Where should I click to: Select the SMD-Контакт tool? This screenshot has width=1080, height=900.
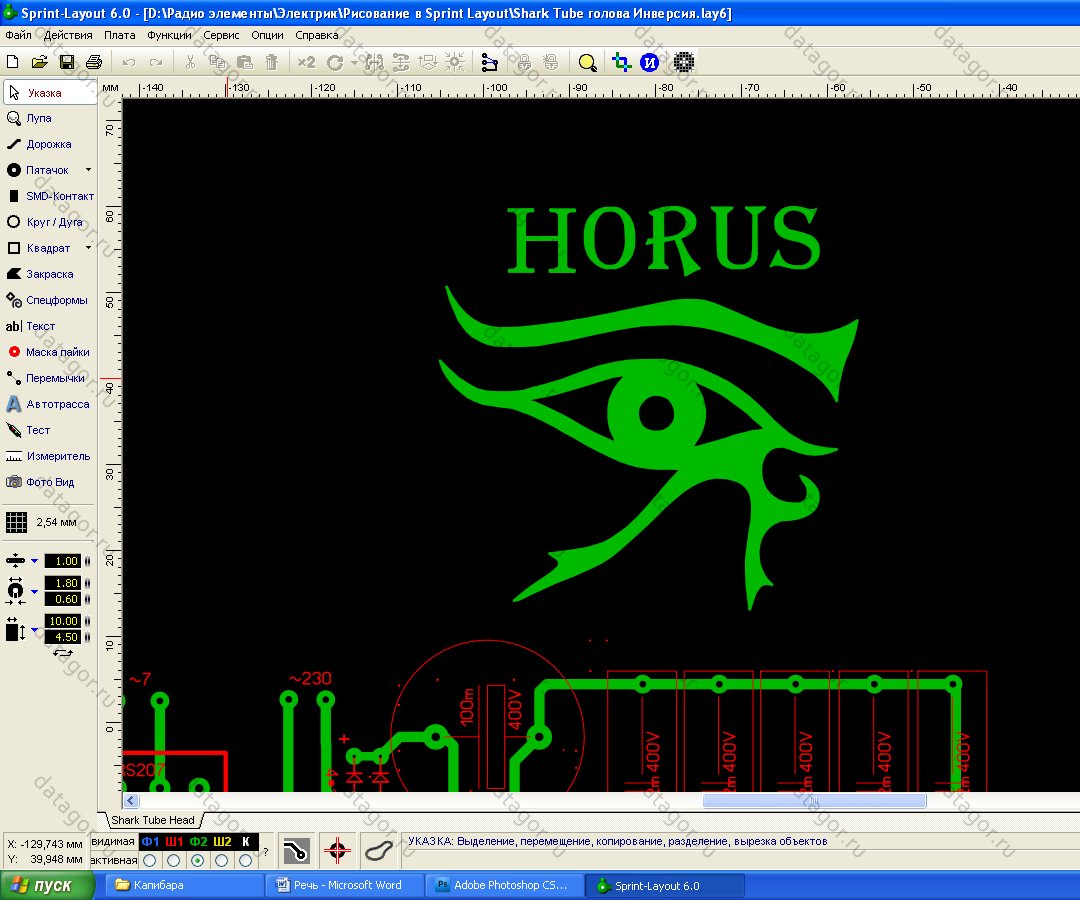(x=50, y=196)
